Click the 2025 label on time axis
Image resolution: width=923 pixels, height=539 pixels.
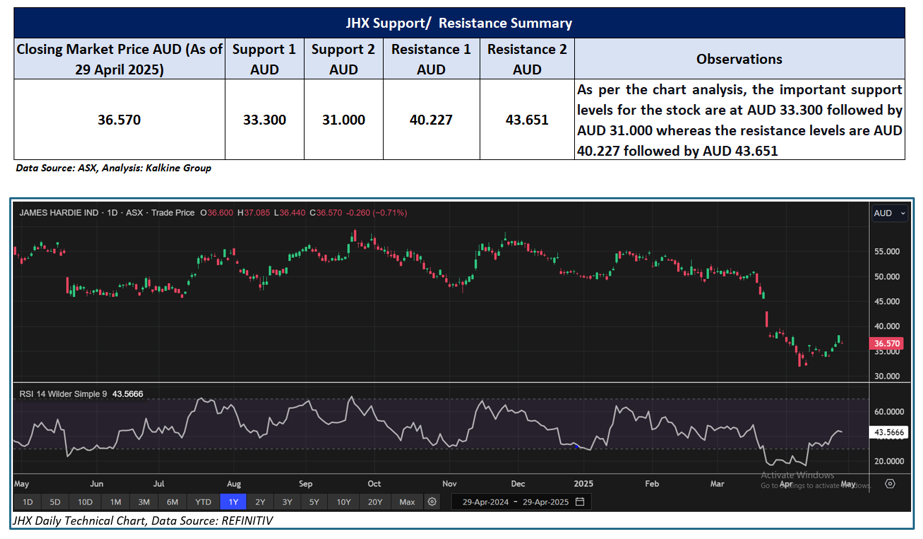[x=583, y=484]
